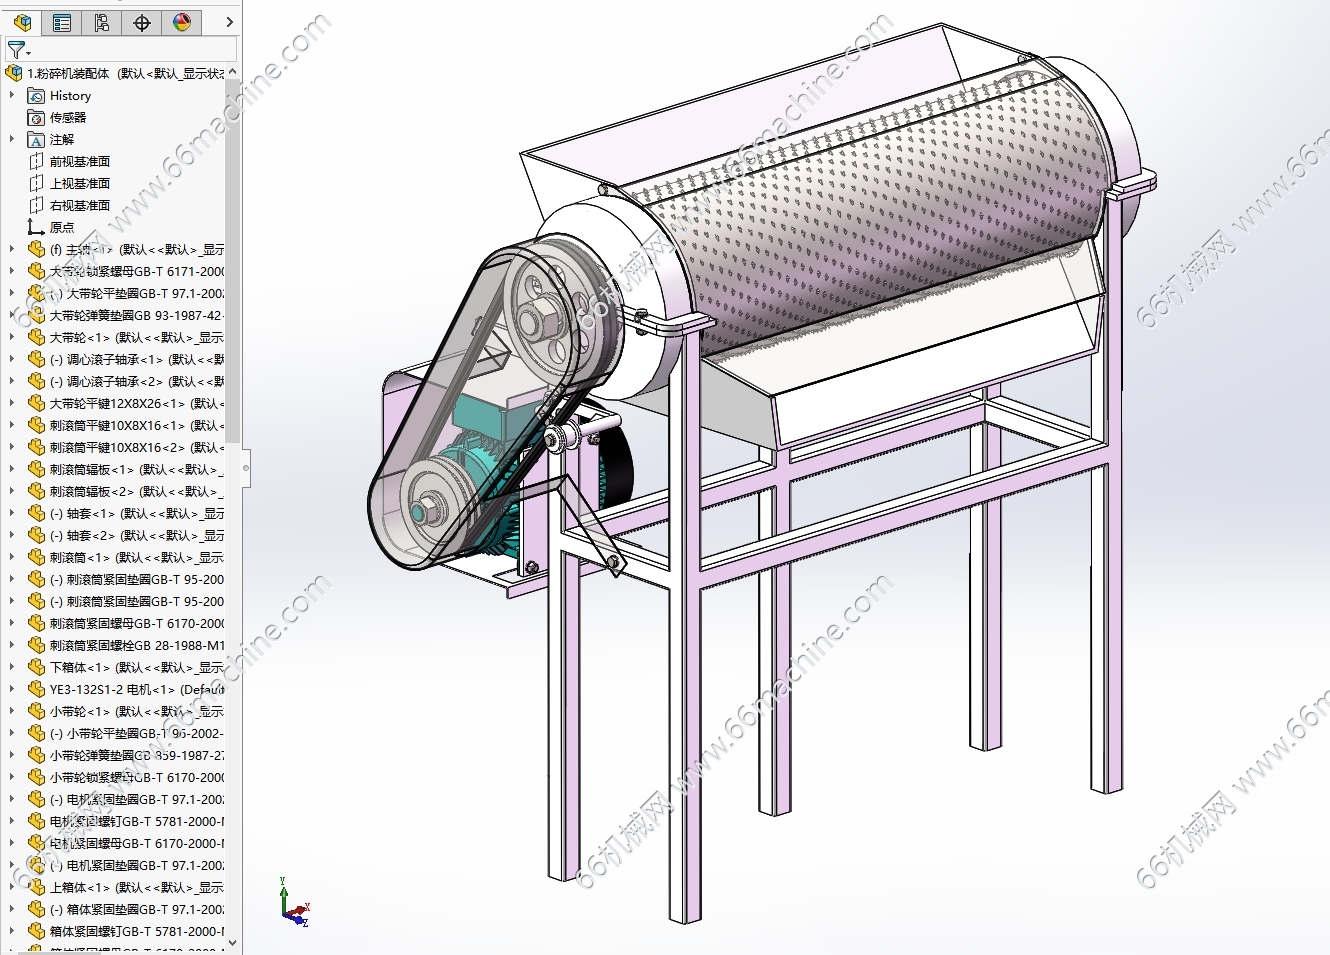Screen dimensions: 1330x955
Task: Open the FeatureManager design tree tab
Action: tap(22, 22)
